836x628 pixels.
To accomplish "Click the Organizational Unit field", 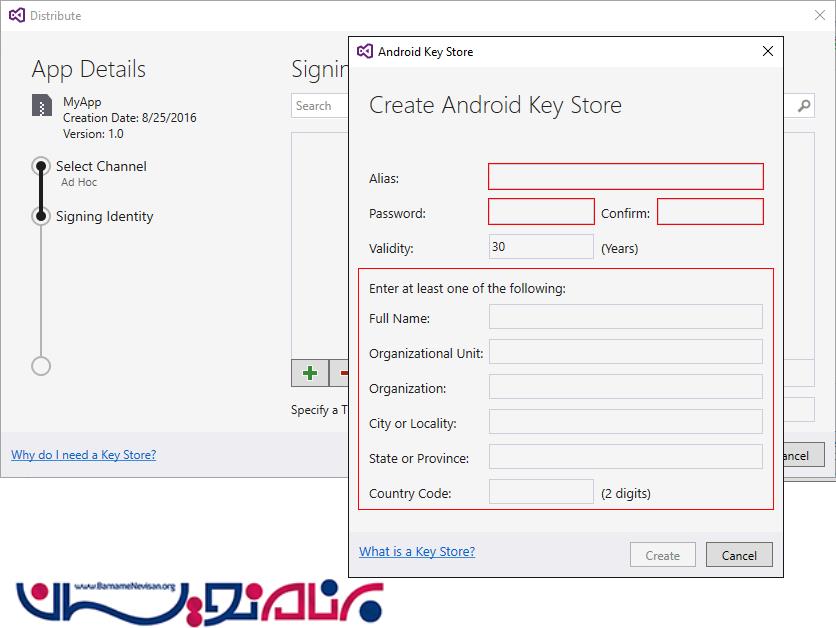I will coord(625,352).
